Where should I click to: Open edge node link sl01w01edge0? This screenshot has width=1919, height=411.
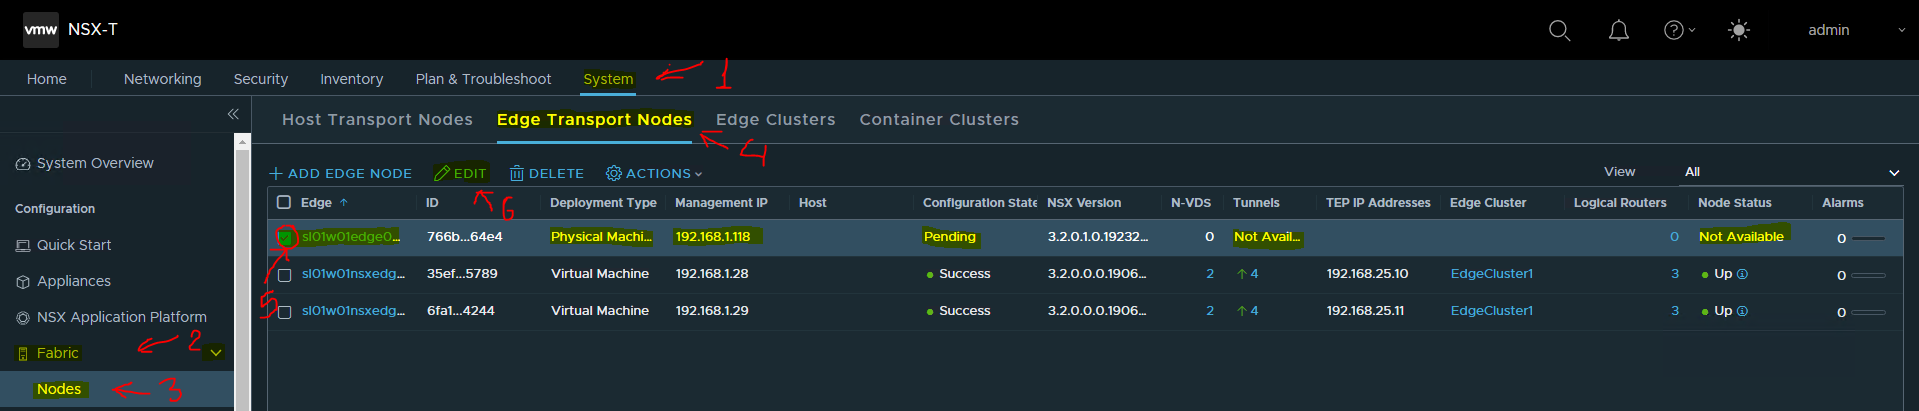tap(350, 237)
